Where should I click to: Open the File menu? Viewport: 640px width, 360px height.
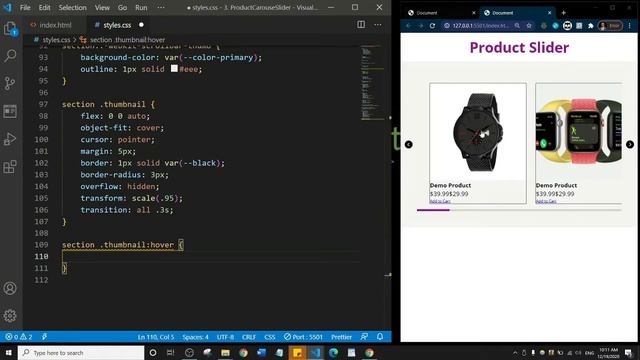(25, 7)
